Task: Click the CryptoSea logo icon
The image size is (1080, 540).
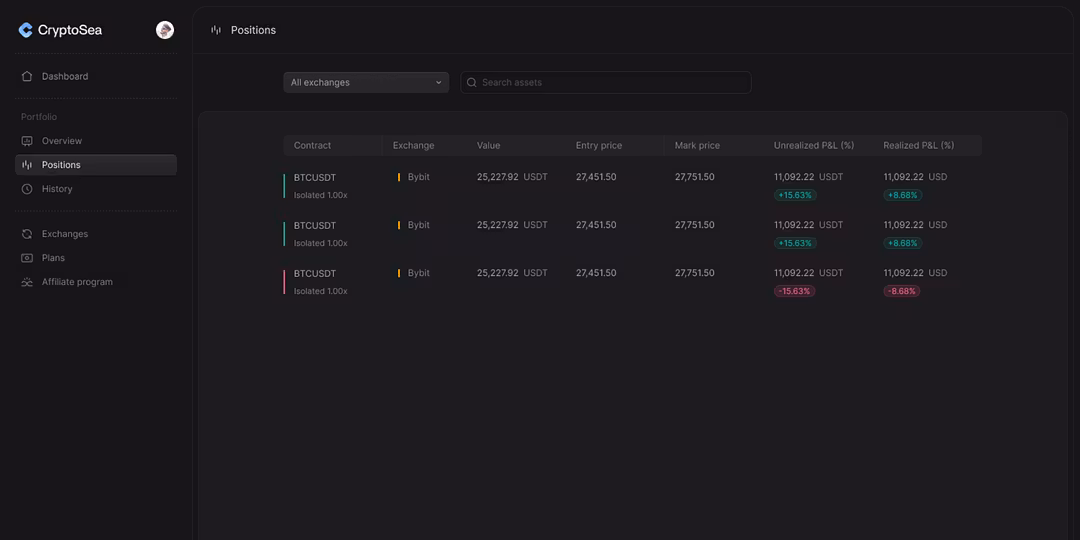Action: click(x=26, y=30)
